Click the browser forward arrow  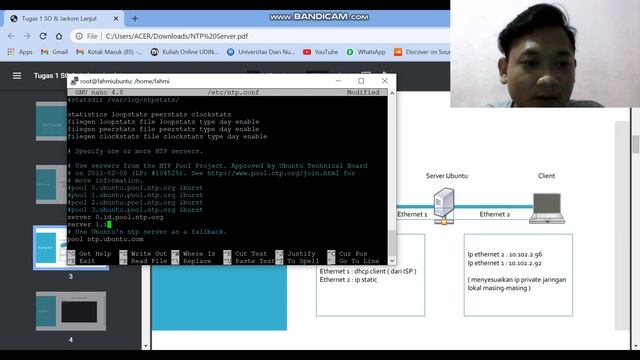(27, 36)
